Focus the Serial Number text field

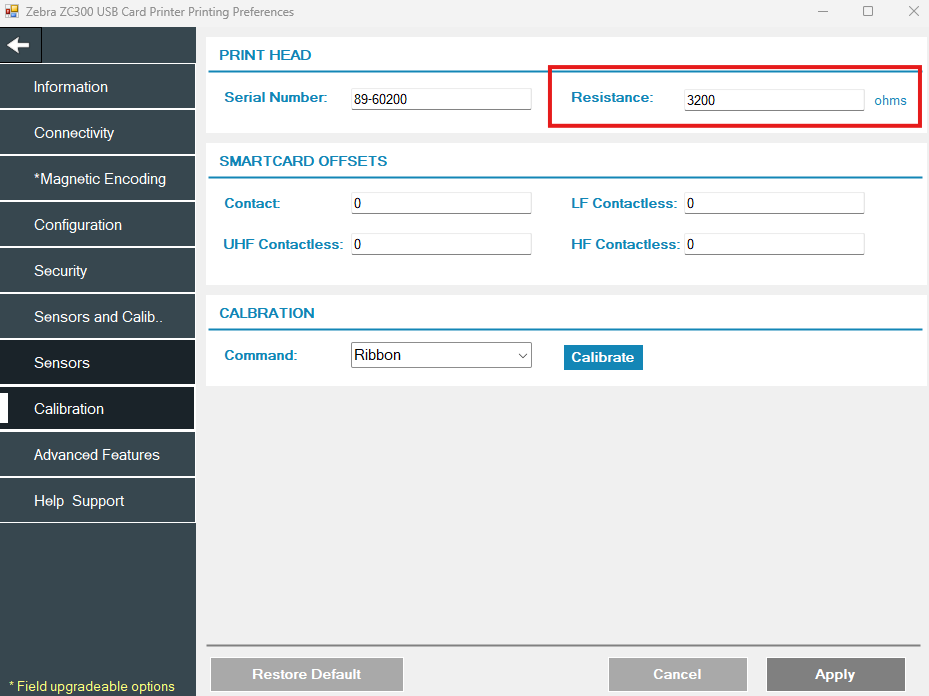click(x=441, y=99)
